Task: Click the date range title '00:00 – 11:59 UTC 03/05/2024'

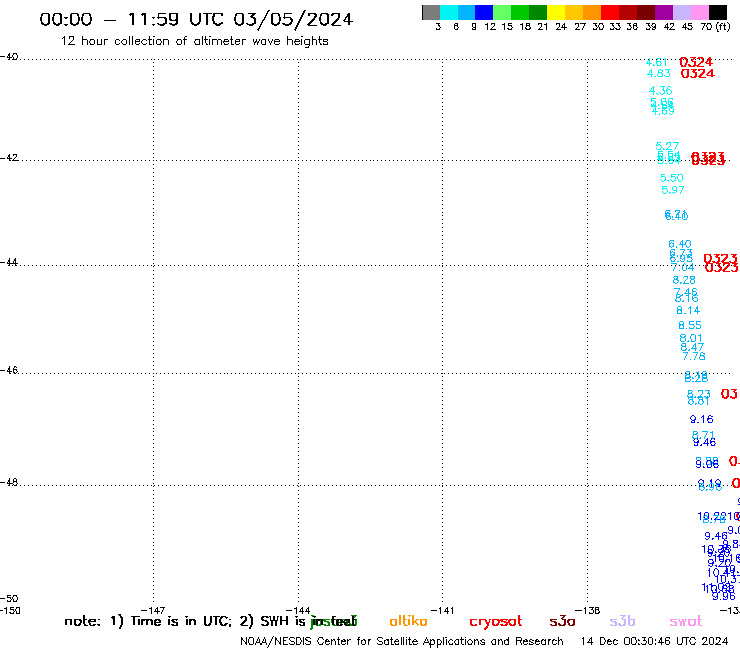Action: [x=196, y=19]
